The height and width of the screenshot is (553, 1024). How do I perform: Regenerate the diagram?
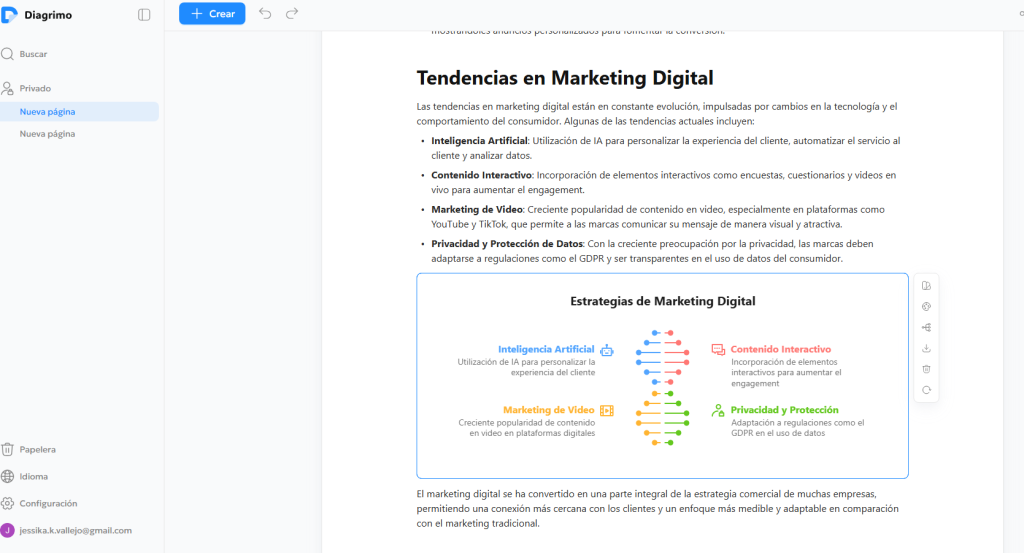click(x=926, y=390)
